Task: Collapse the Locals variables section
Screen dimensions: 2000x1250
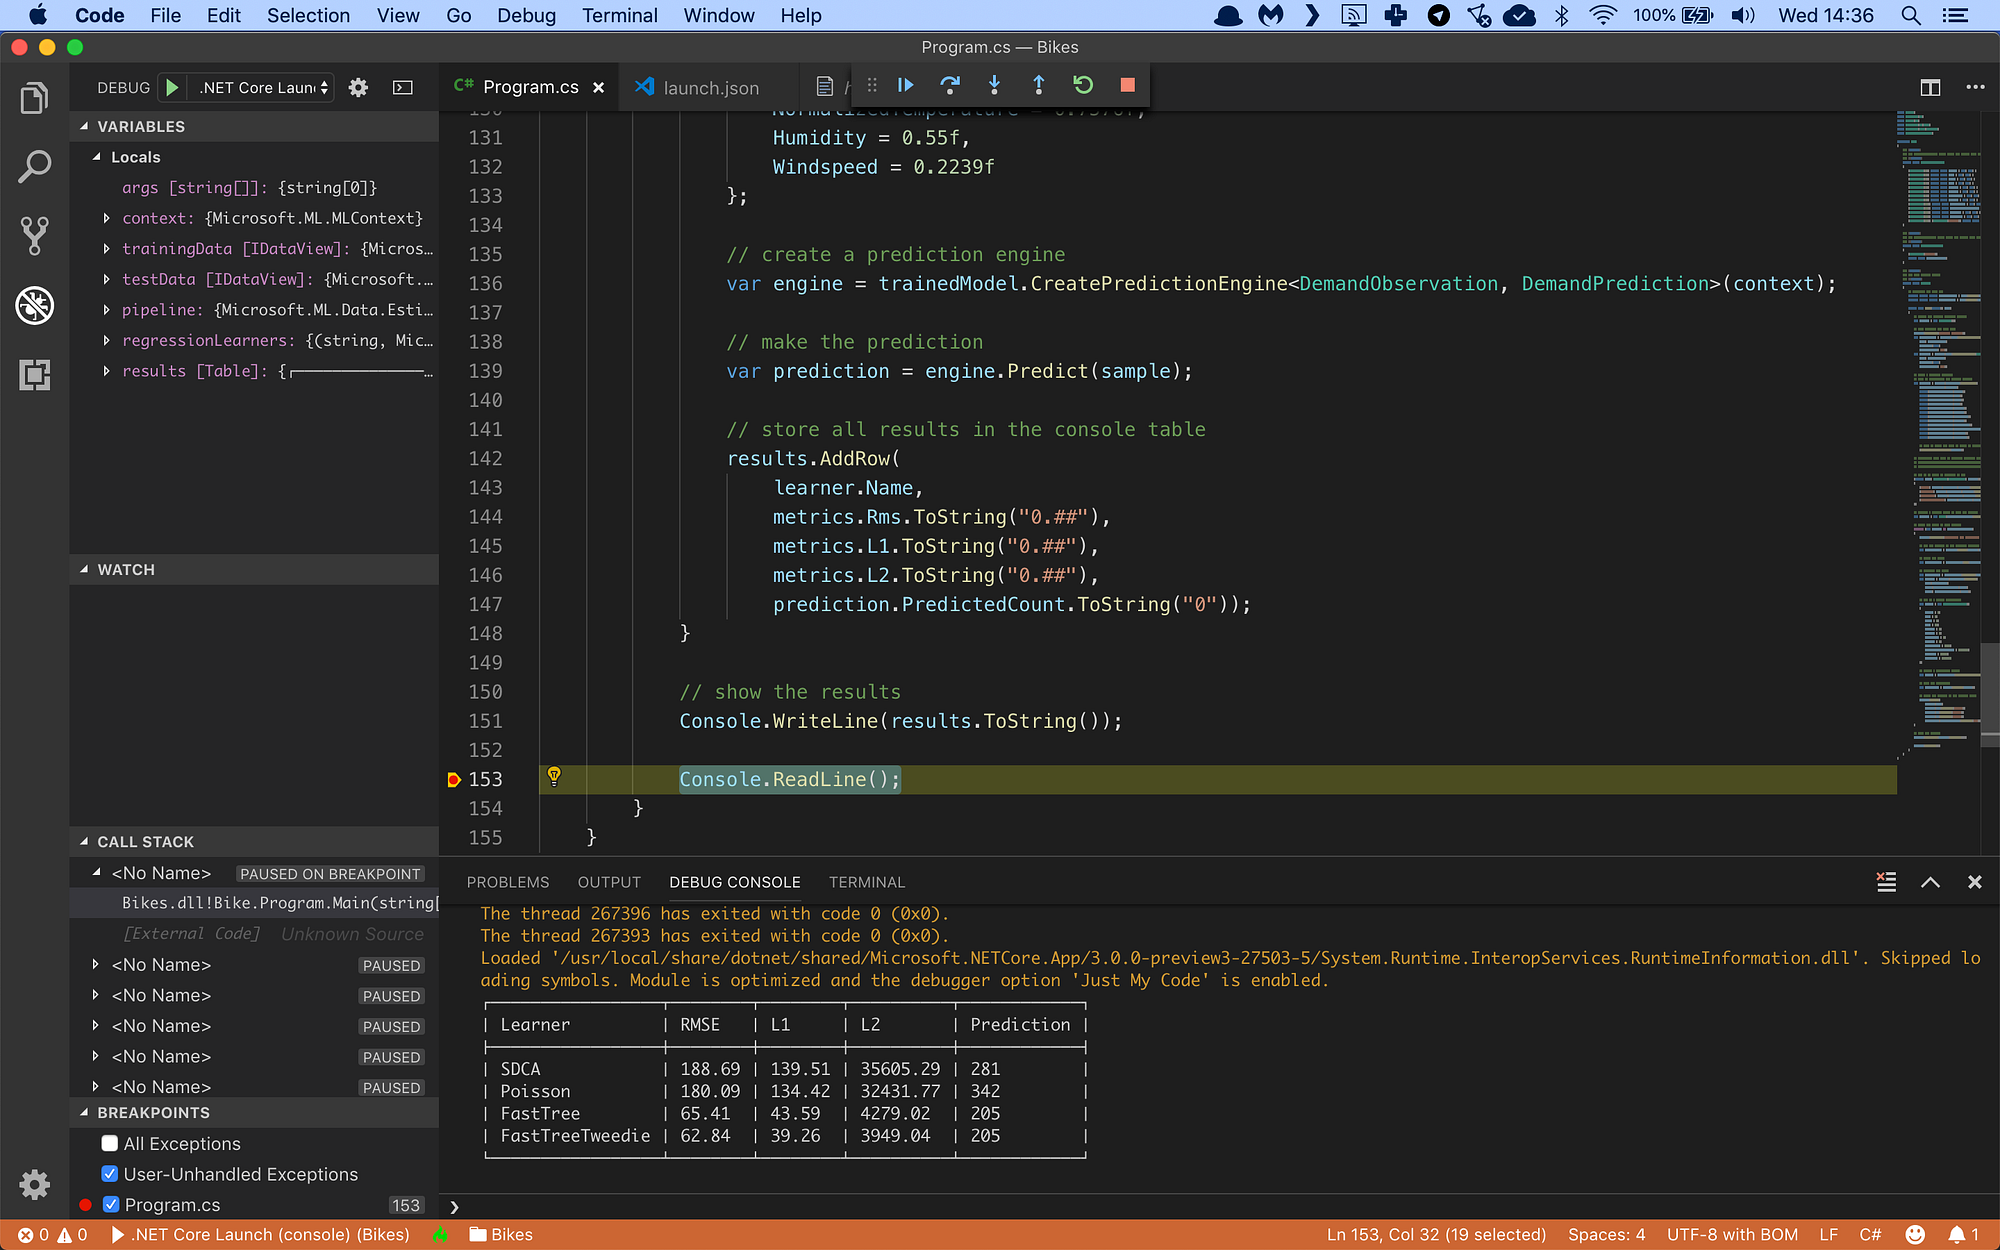Action: tap(96, 157)
